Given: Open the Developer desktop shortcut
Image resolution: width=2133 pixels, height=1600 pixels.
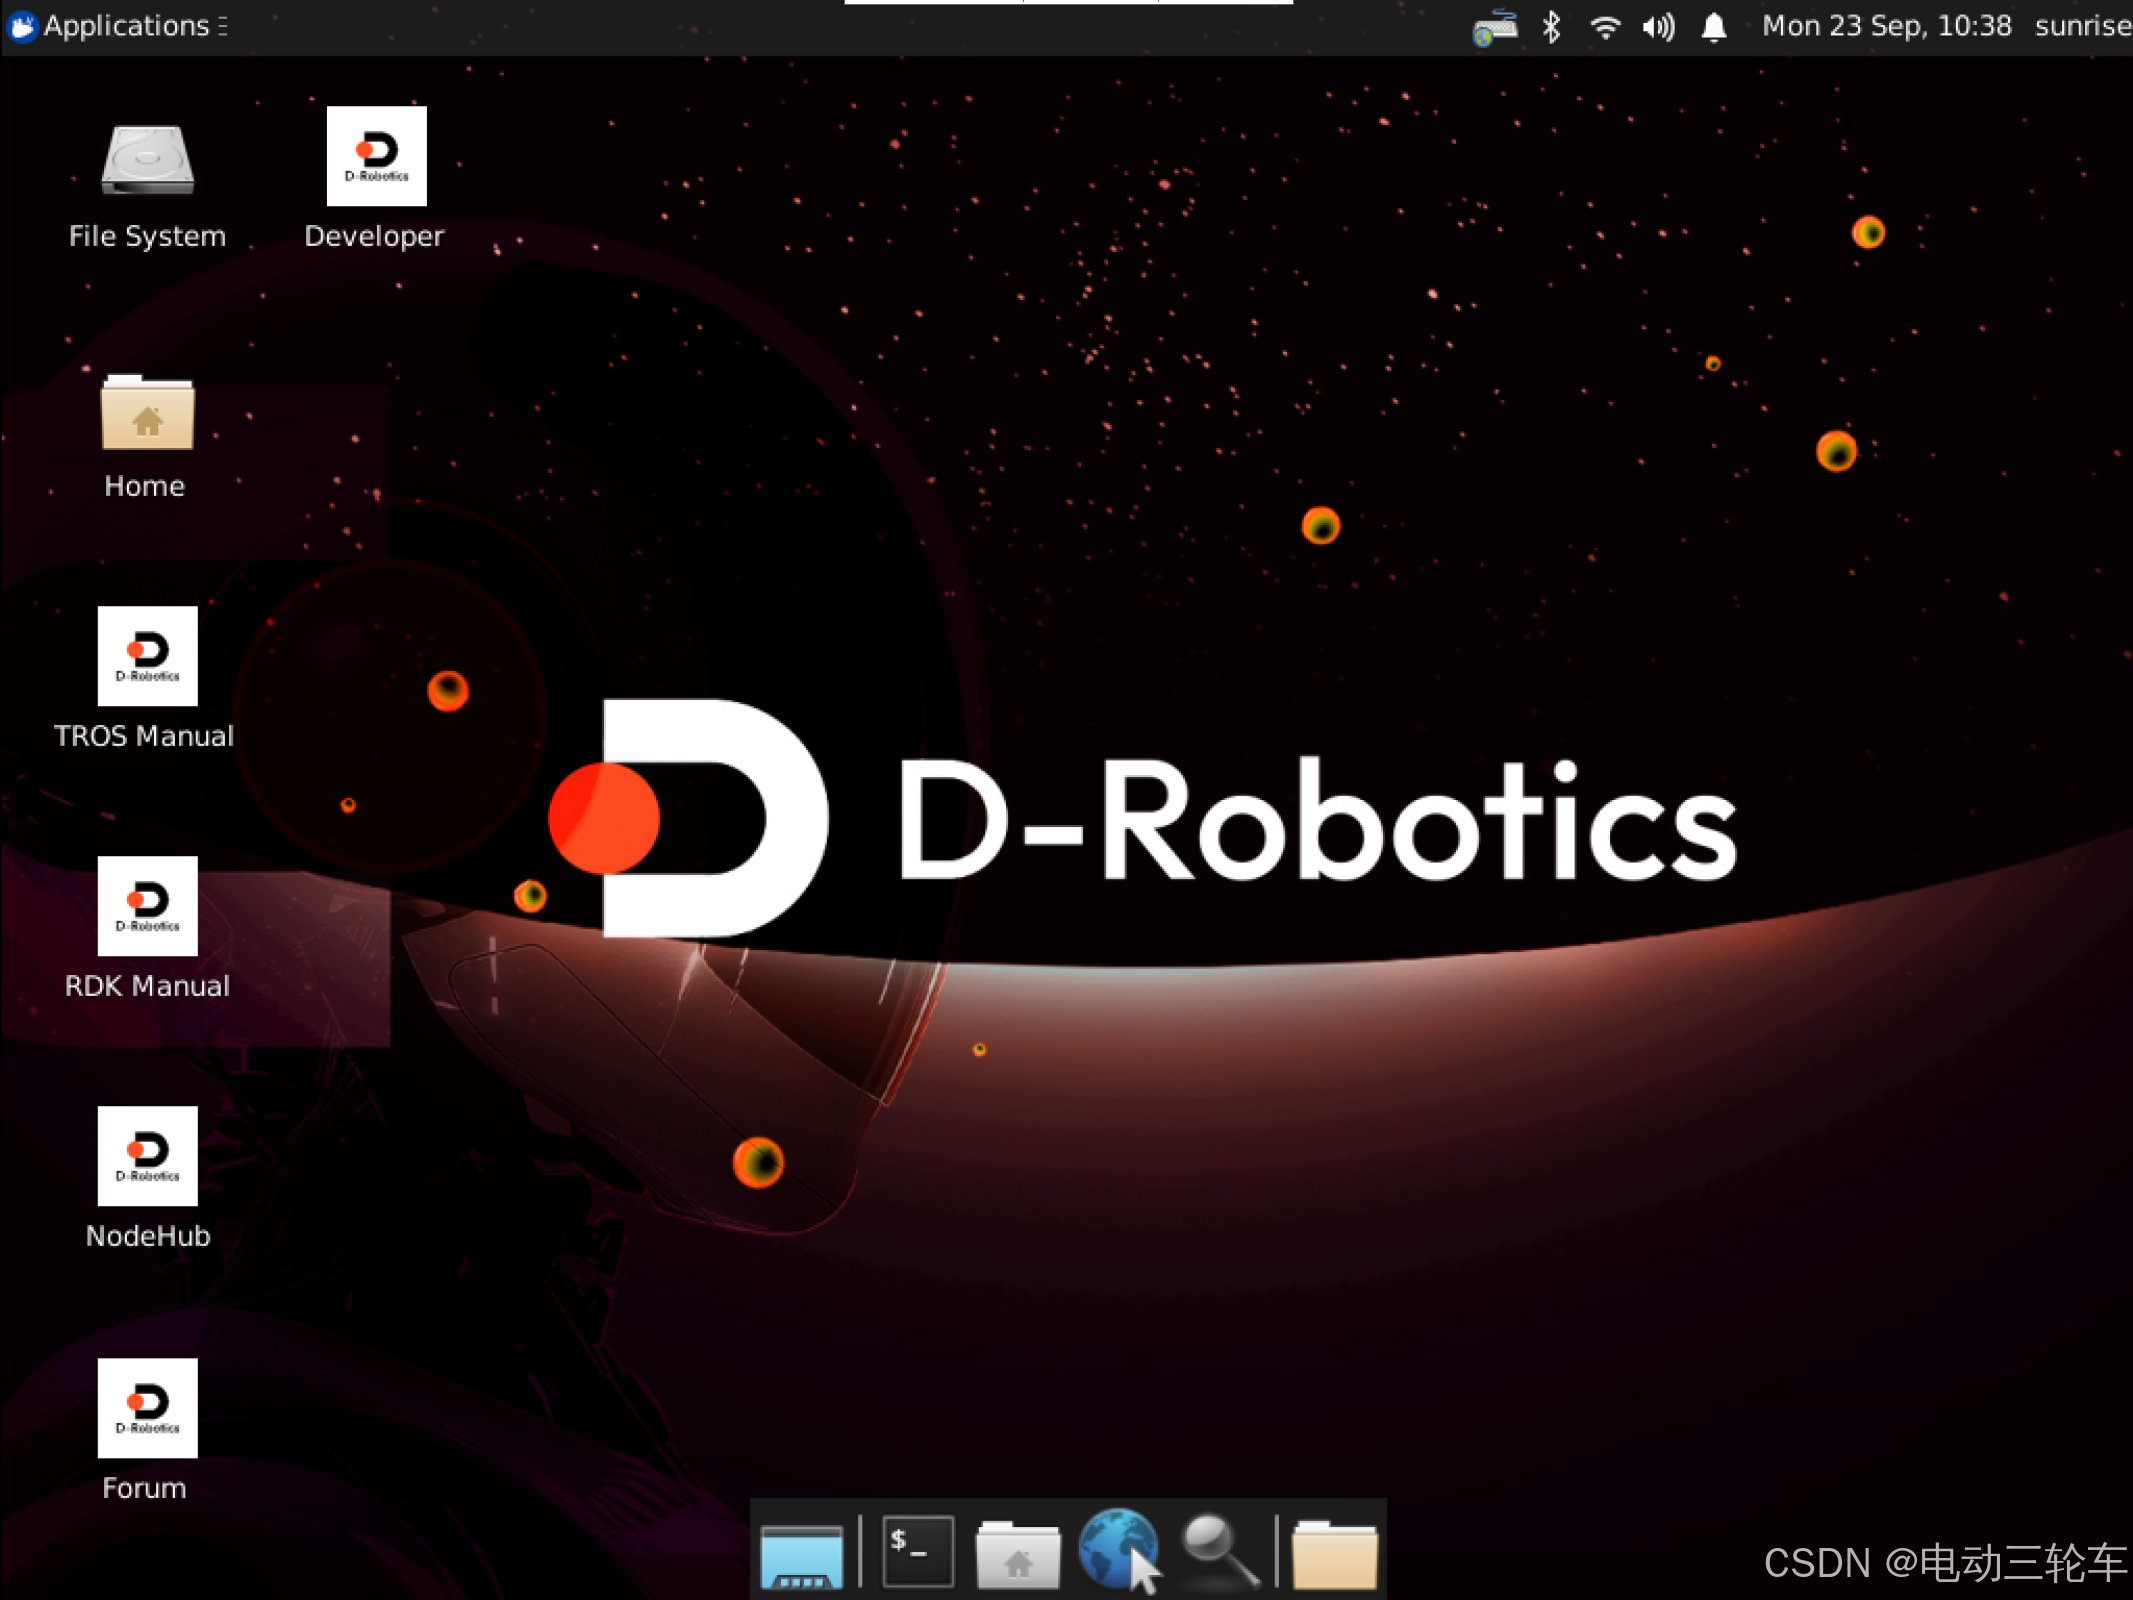Looking at the screenshot, I should (x=376, y=157).
